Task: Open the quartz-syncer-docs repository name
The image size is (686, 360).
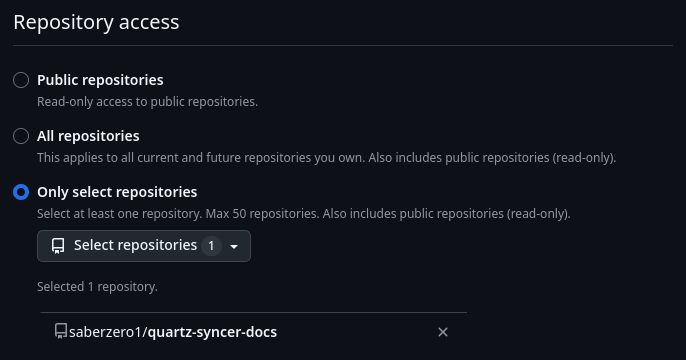Action: coord(212,332)
